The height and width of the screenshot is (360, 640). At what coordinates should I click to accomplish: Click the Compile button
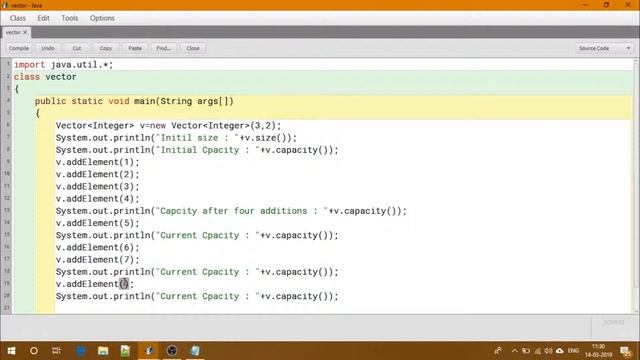pyautogui.click(x=19, y=48)
